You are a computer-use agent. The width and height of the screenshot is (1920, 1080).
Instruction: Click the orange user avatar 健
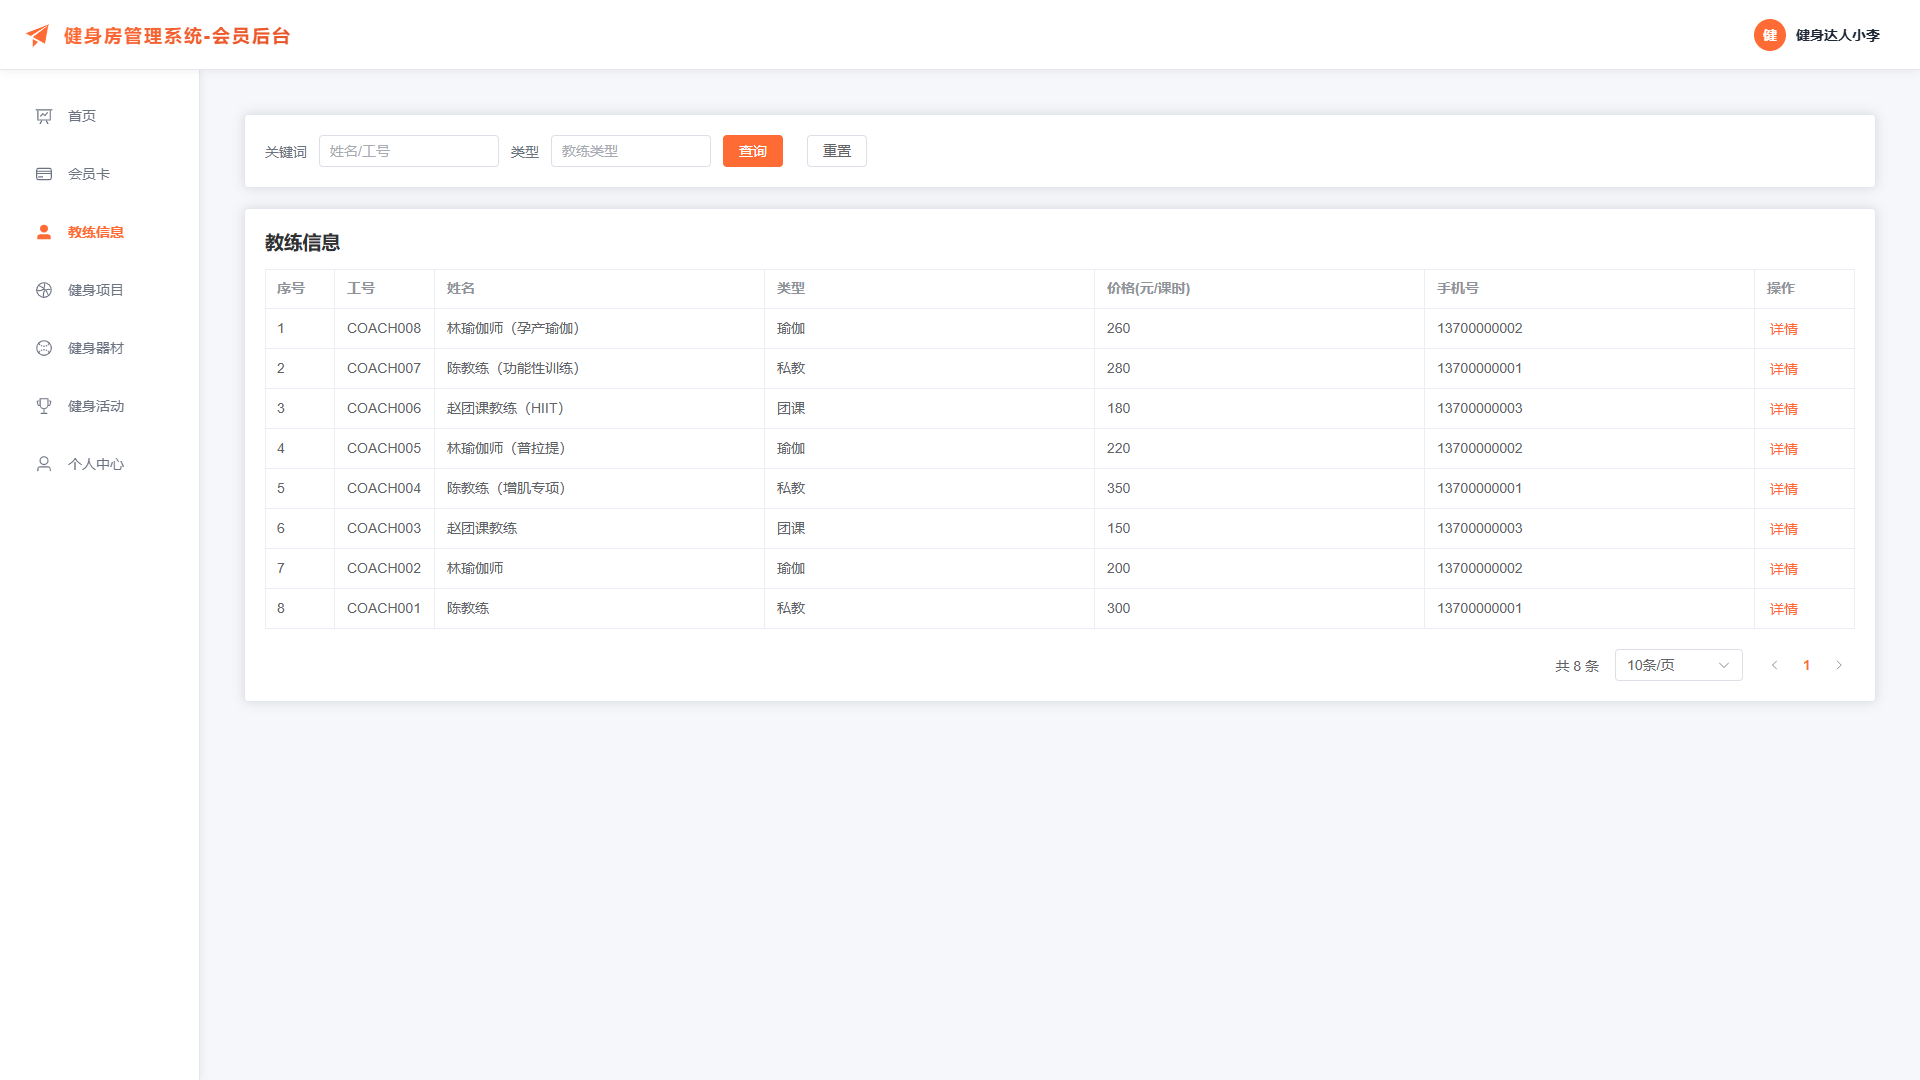(x=1769, y=35)
